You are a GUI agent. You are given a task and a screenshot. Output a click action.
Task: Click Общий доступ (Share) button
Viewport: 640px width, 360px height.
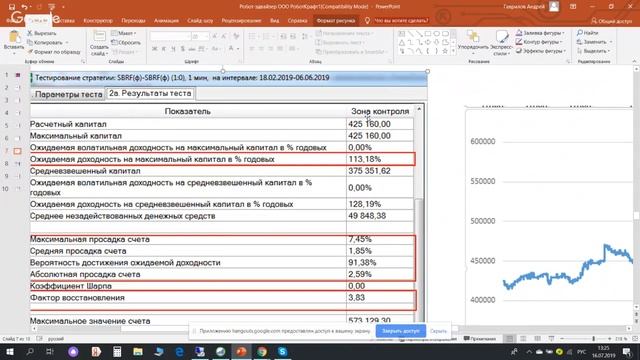(x=611, y=21)
